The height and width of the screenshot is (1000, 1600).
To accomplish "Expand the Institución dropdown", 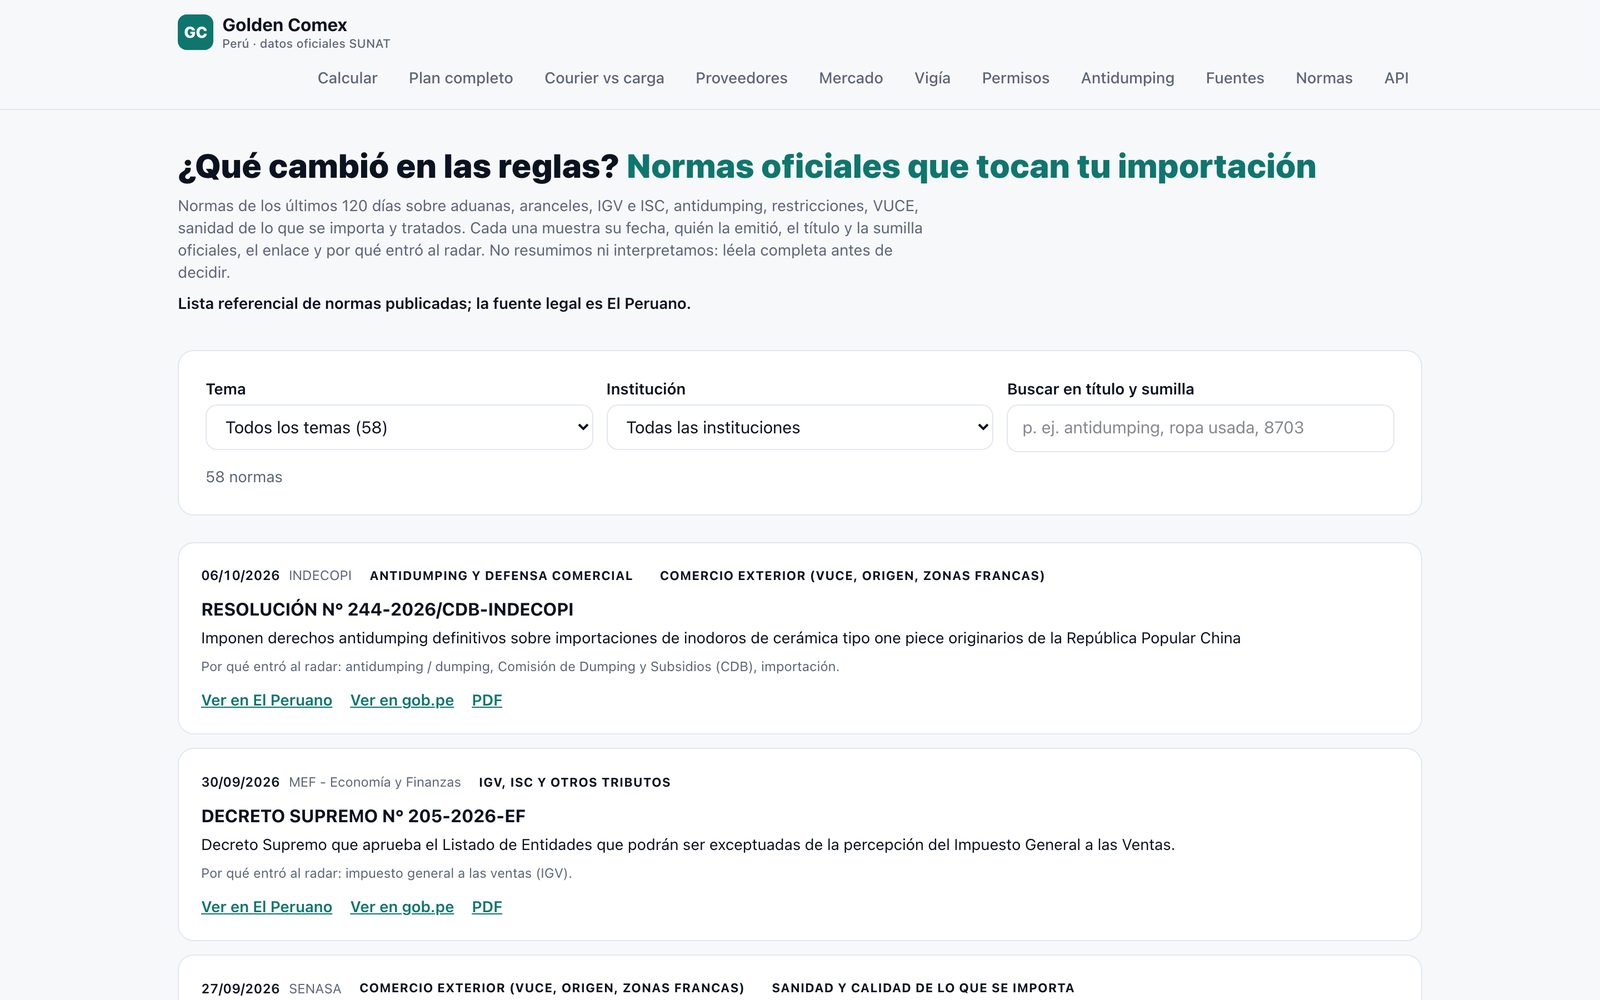I will pyautogui.click(x=800, y=427).
